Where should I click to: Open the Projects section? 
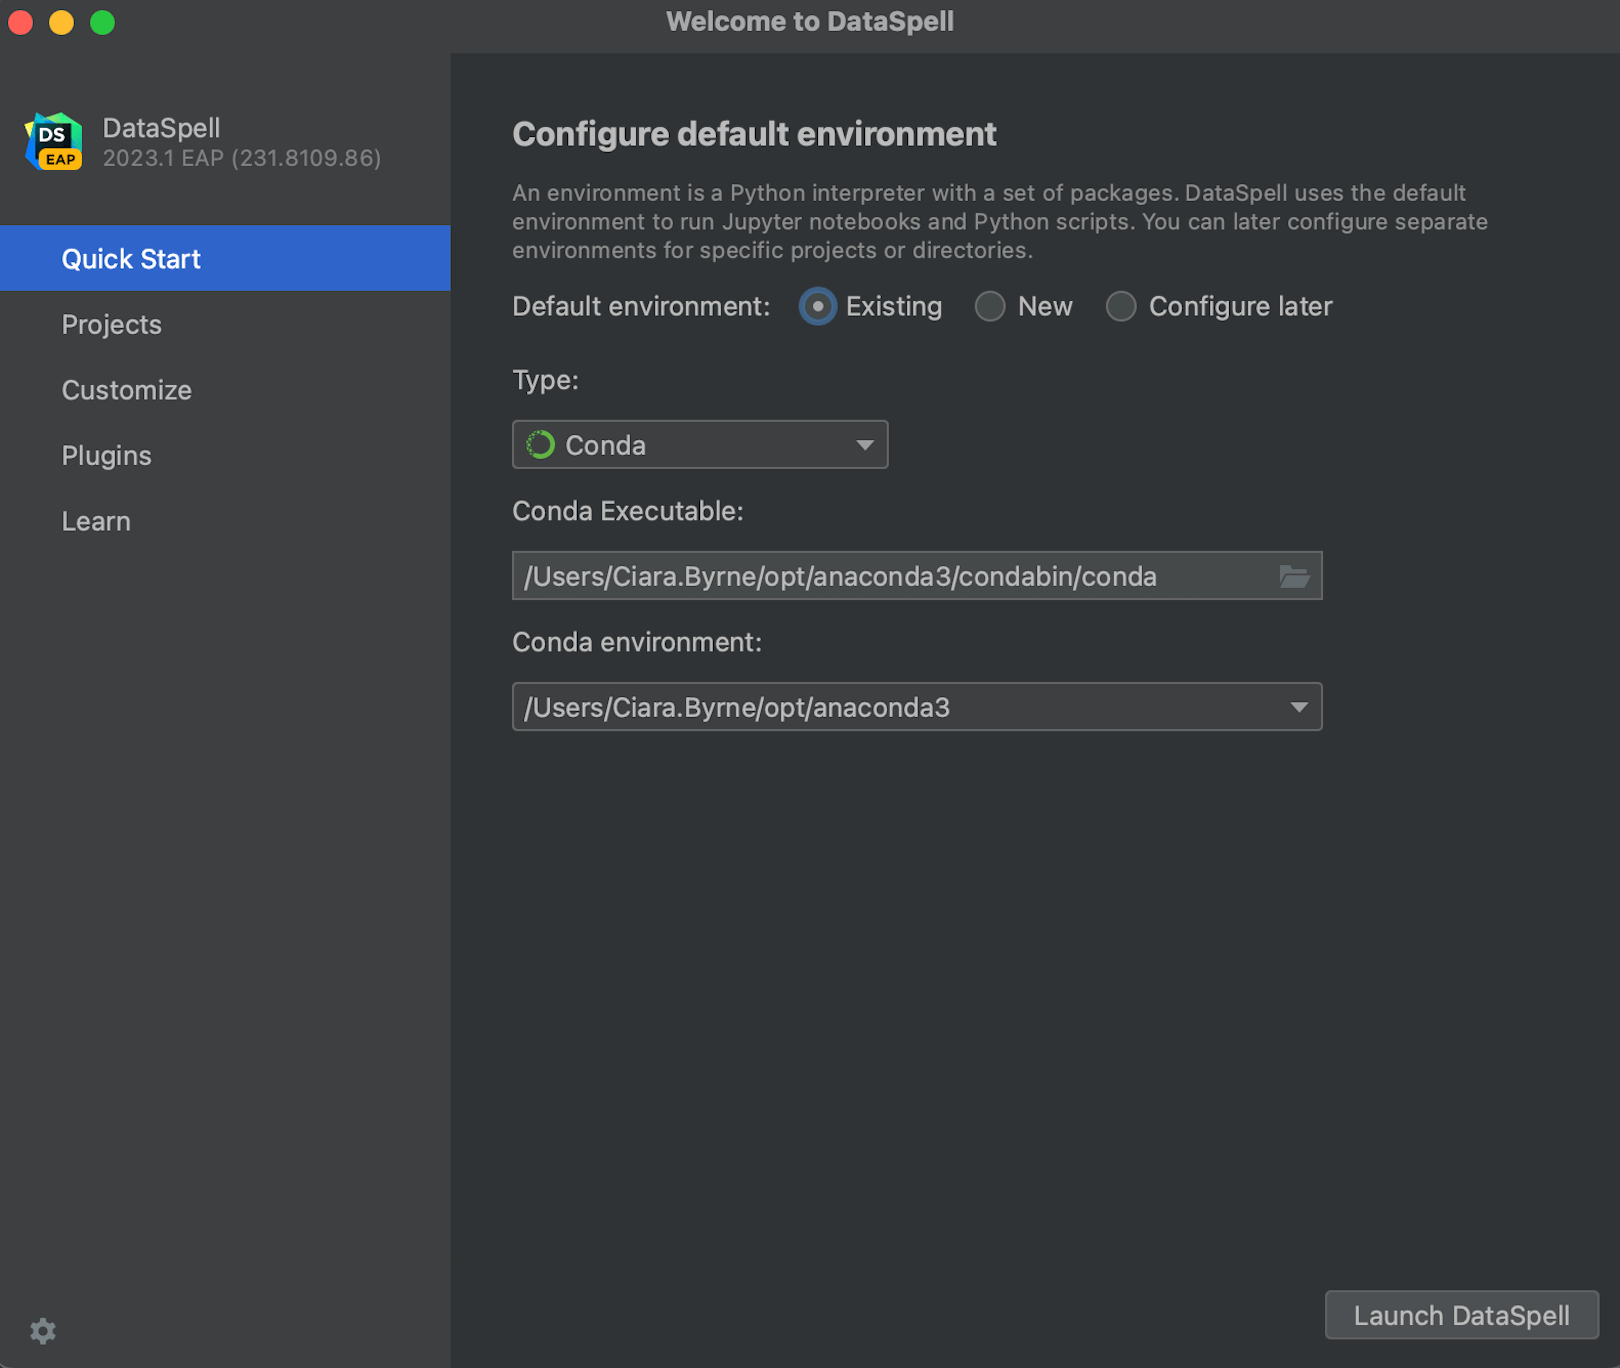click(112, 325)
